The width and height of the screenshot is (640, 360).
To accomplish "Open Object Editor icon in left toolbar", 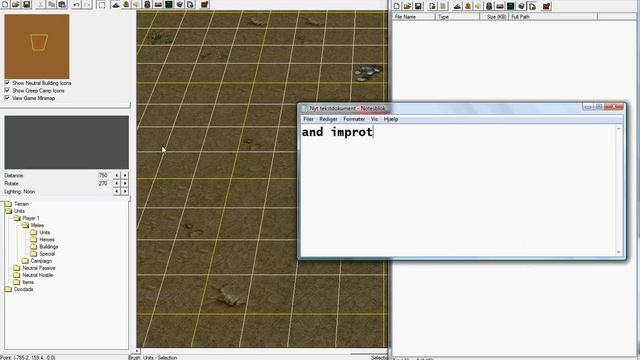I will click(x=147, y=4).
